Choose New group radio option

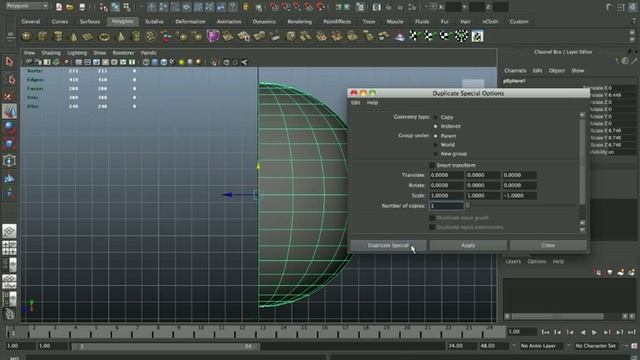click(x=436, y=154)
